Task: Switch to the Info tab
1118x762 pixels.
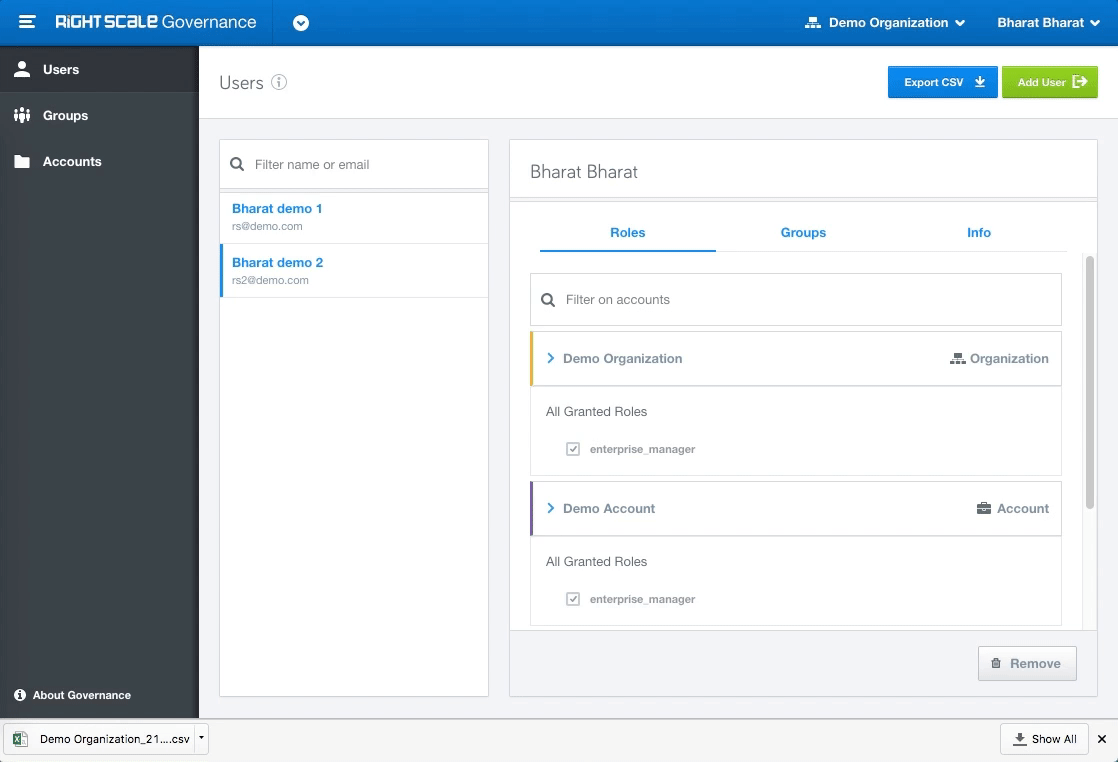Action: pyautogui.click(x=979, y=232)
